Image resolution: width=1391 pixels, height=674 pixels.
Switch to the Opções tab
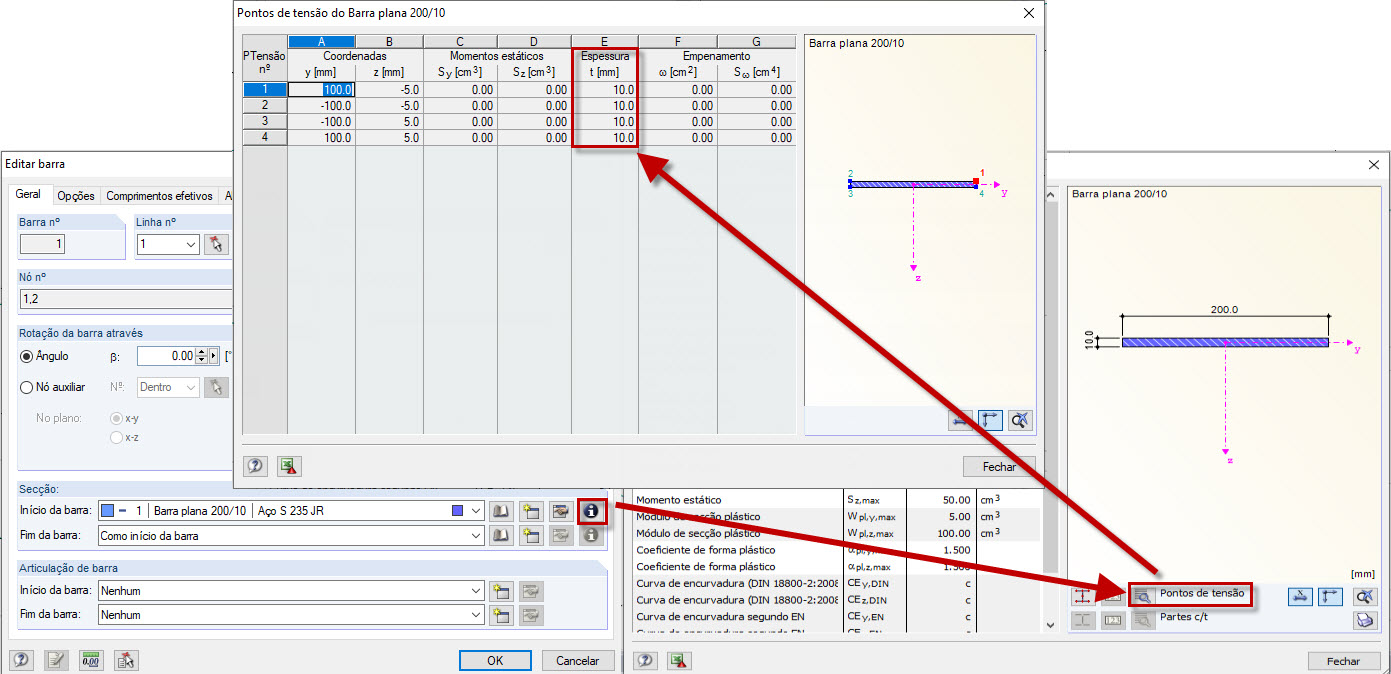pyautogui.click(x=75, y=197)
